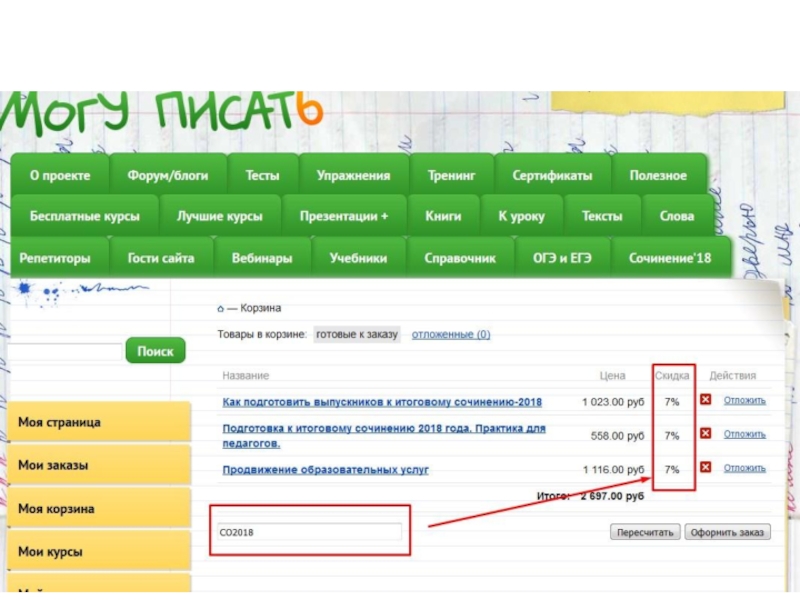Viewport: 800px width, 600px height.
Task: Go to Тесты section
Action: [262, 176]
